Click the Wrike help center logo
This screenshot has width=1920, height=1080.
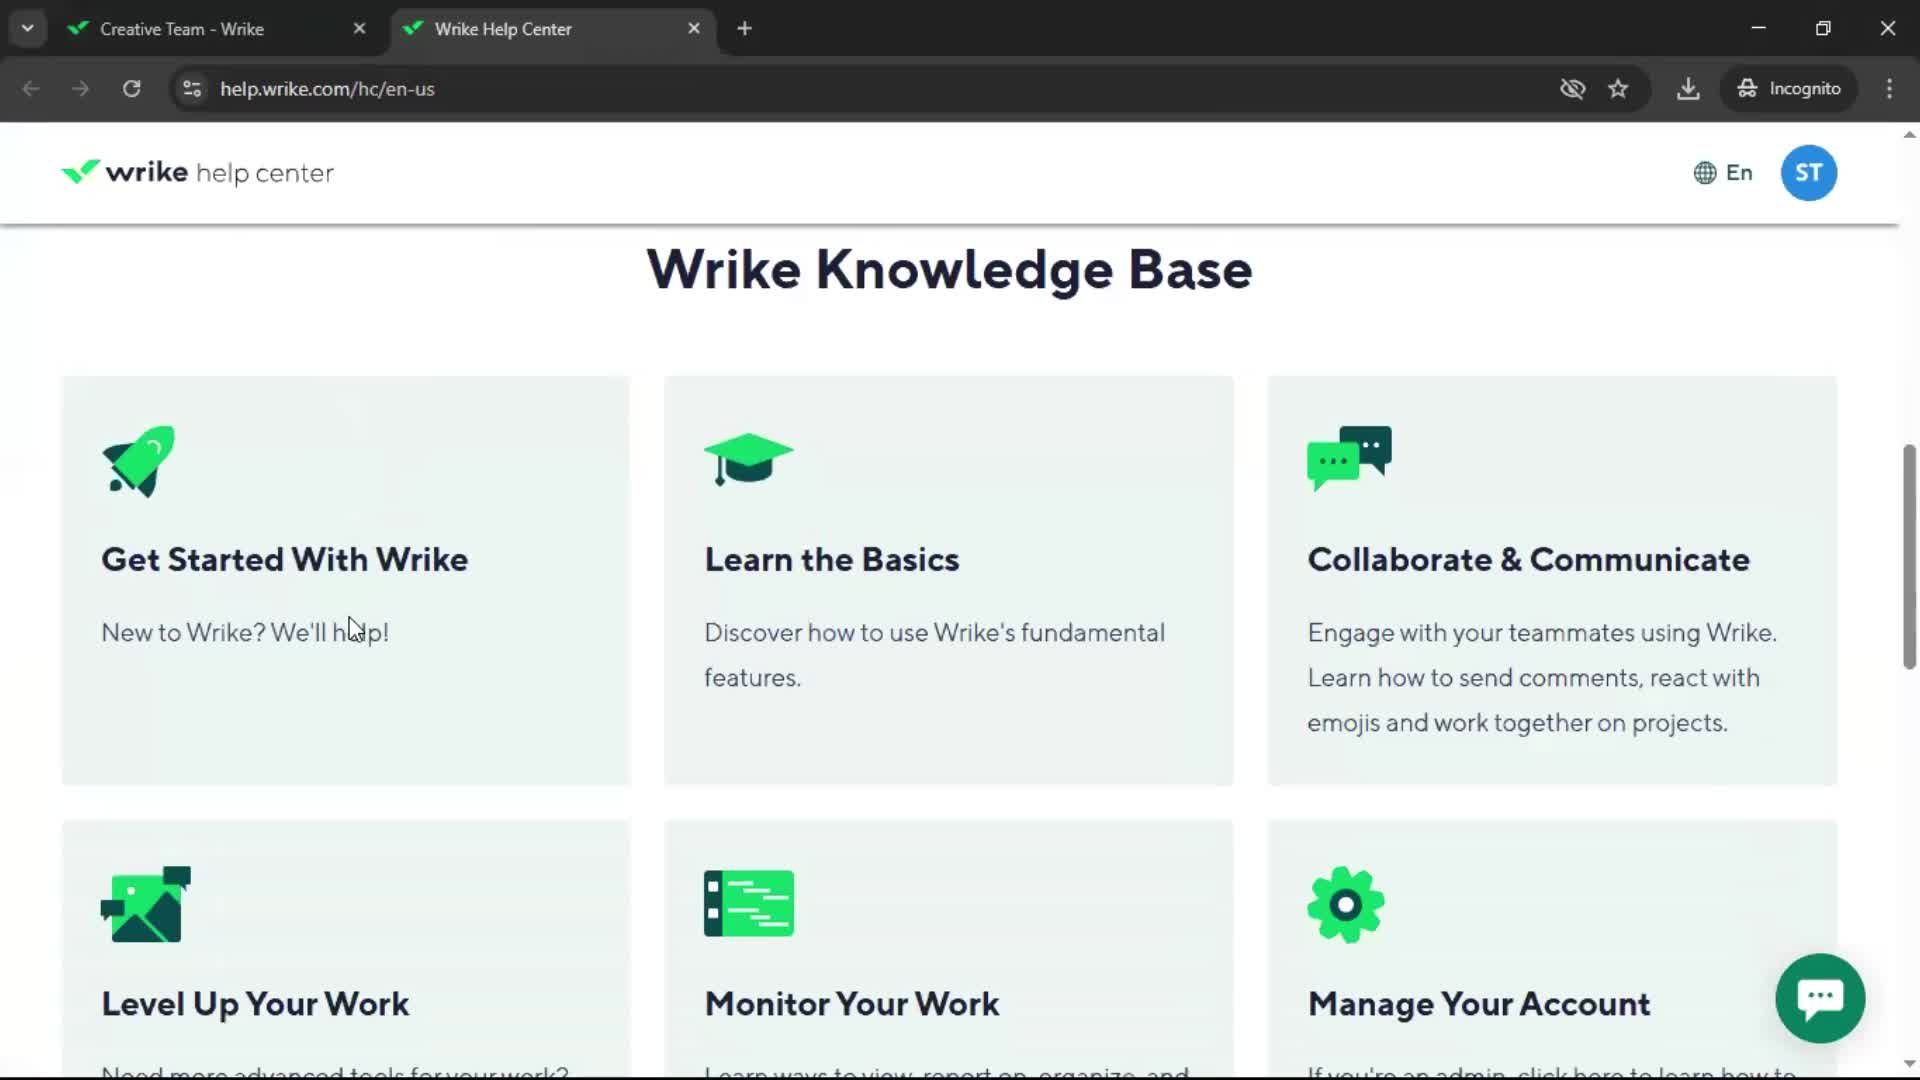(197, 173)
